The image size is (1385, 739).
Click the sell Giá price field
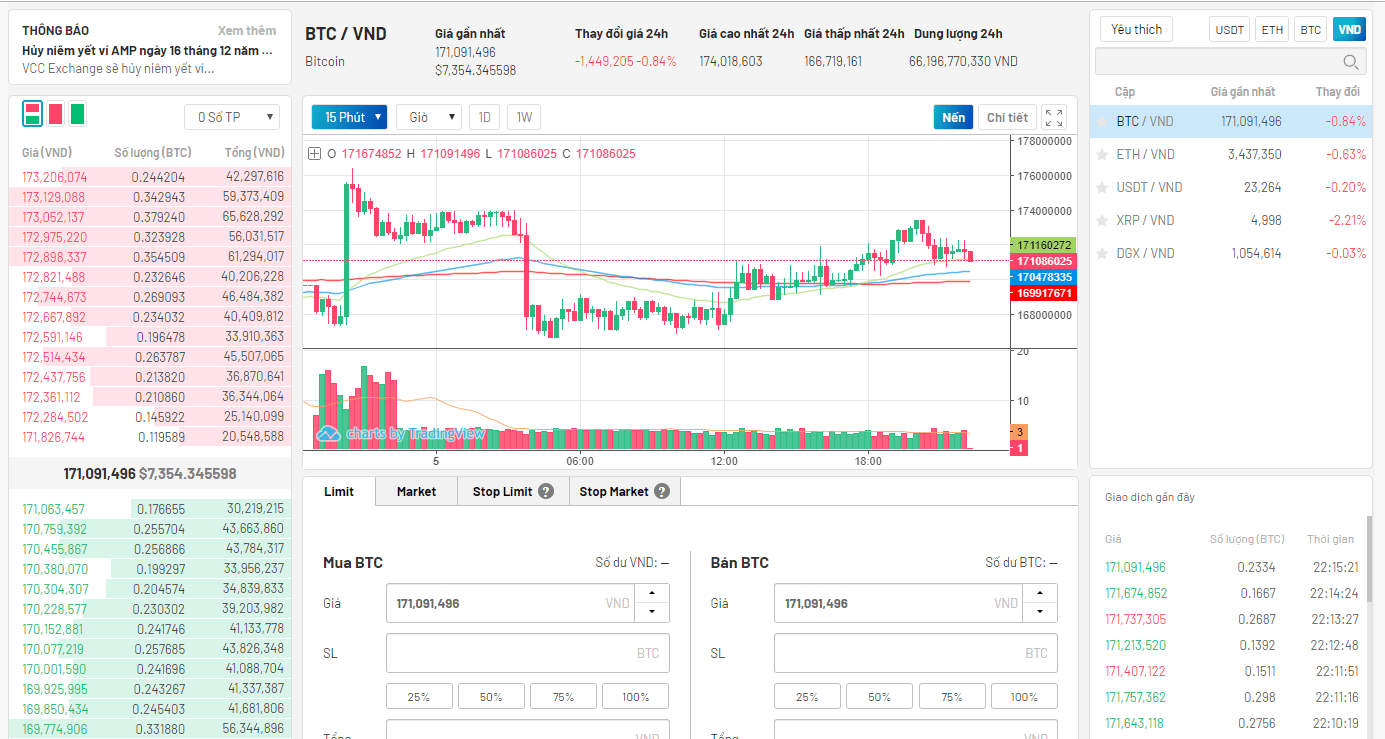[x=899, y=603]
